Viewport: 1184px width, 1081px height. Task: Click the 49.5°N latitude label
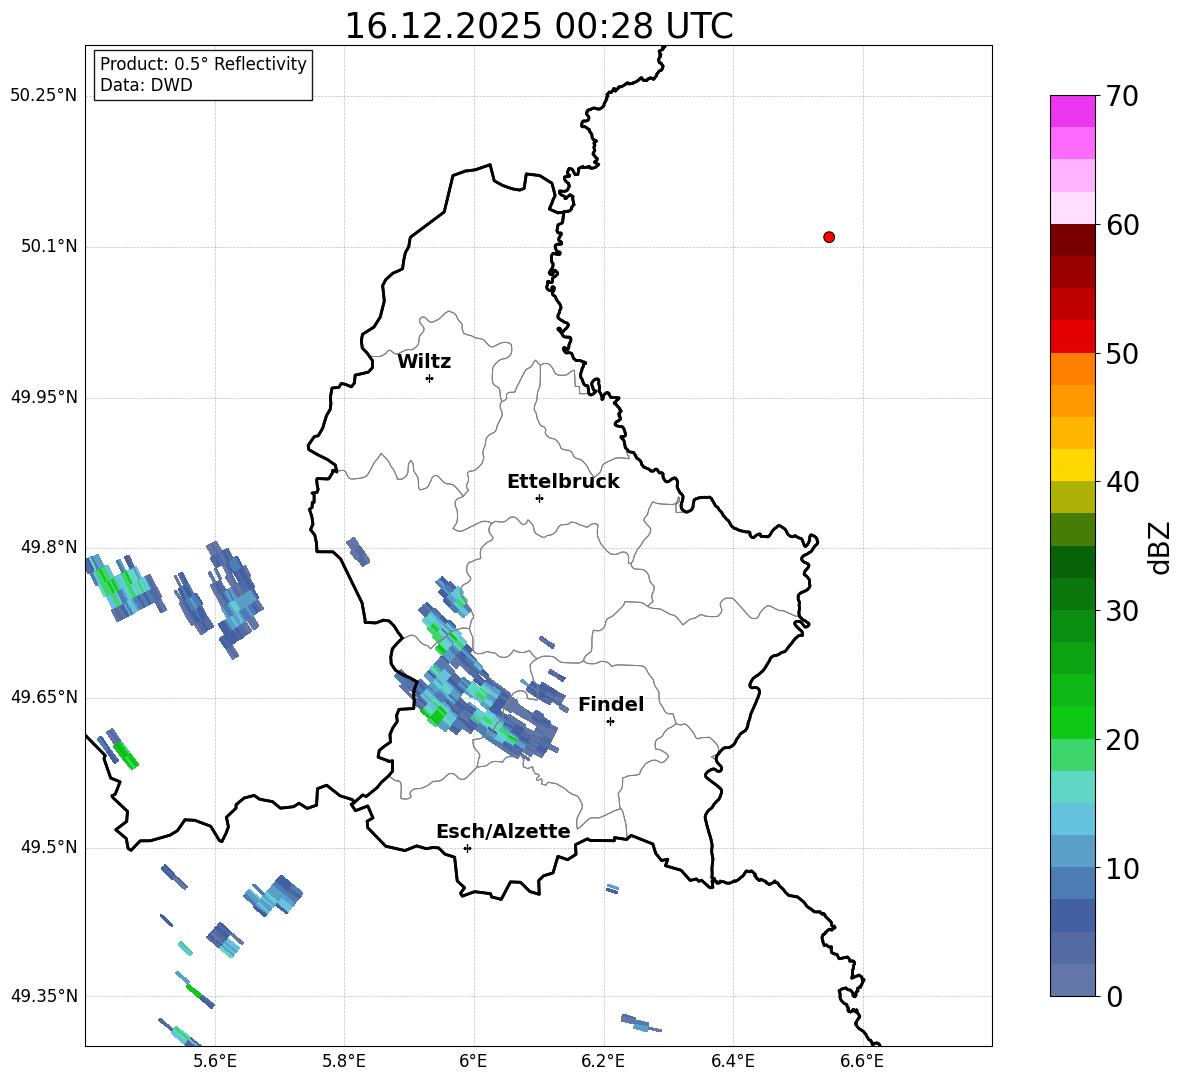(x=48, y=847)
